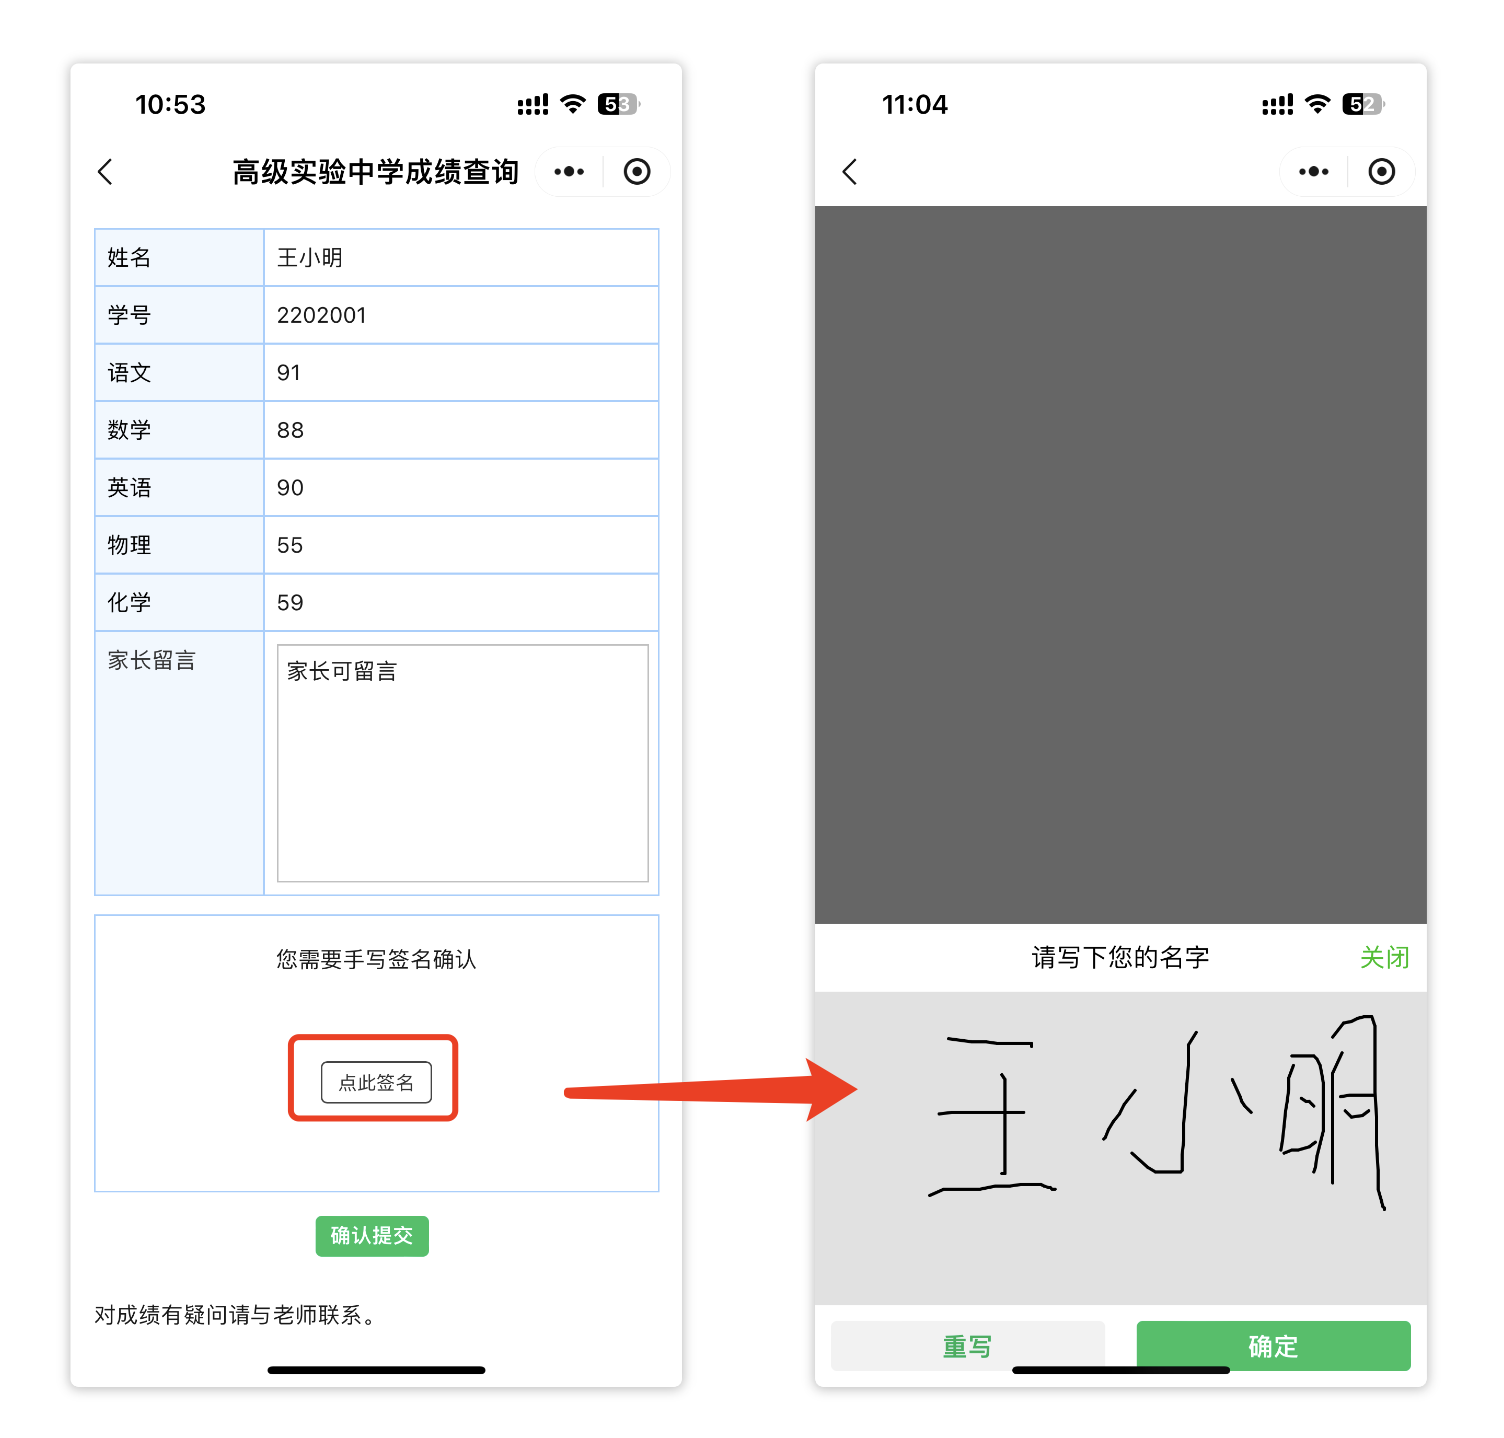Open the three-dot menu beside 高级实验中学成绩查询
This screenshot has width=1504, height=1438.
tap(569, 172)
